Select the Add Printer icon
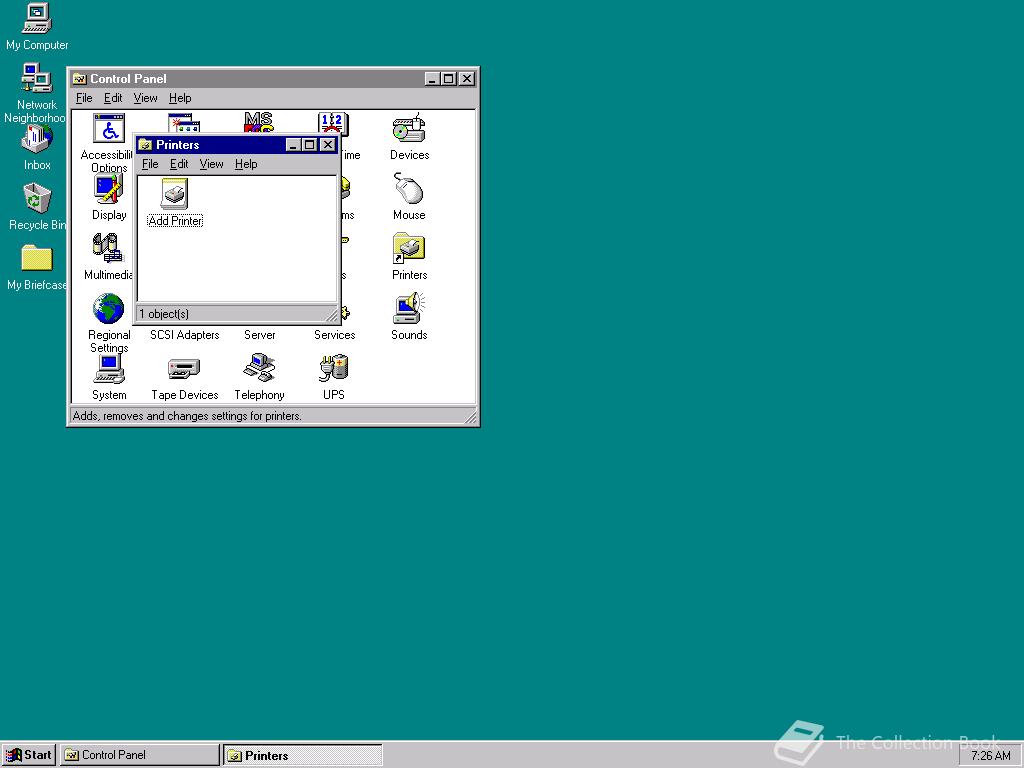 (174, 193)
